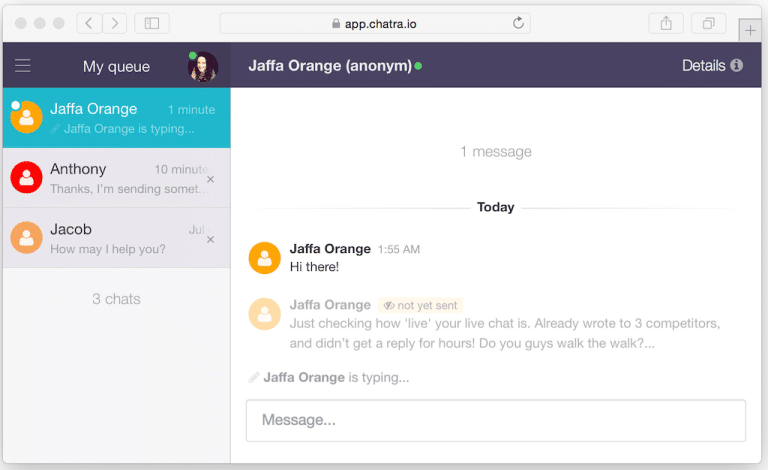Click the "Jaffa Orange (anonym)" chat title
Image resolution: width=768 pixels, height=470 pixels.
[330, 66]
